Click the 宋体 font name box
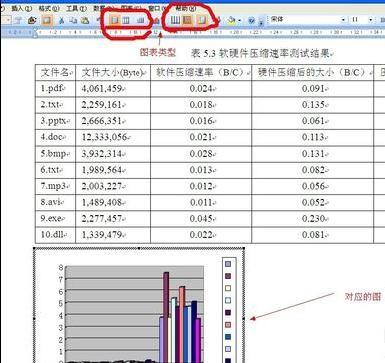 306,20
